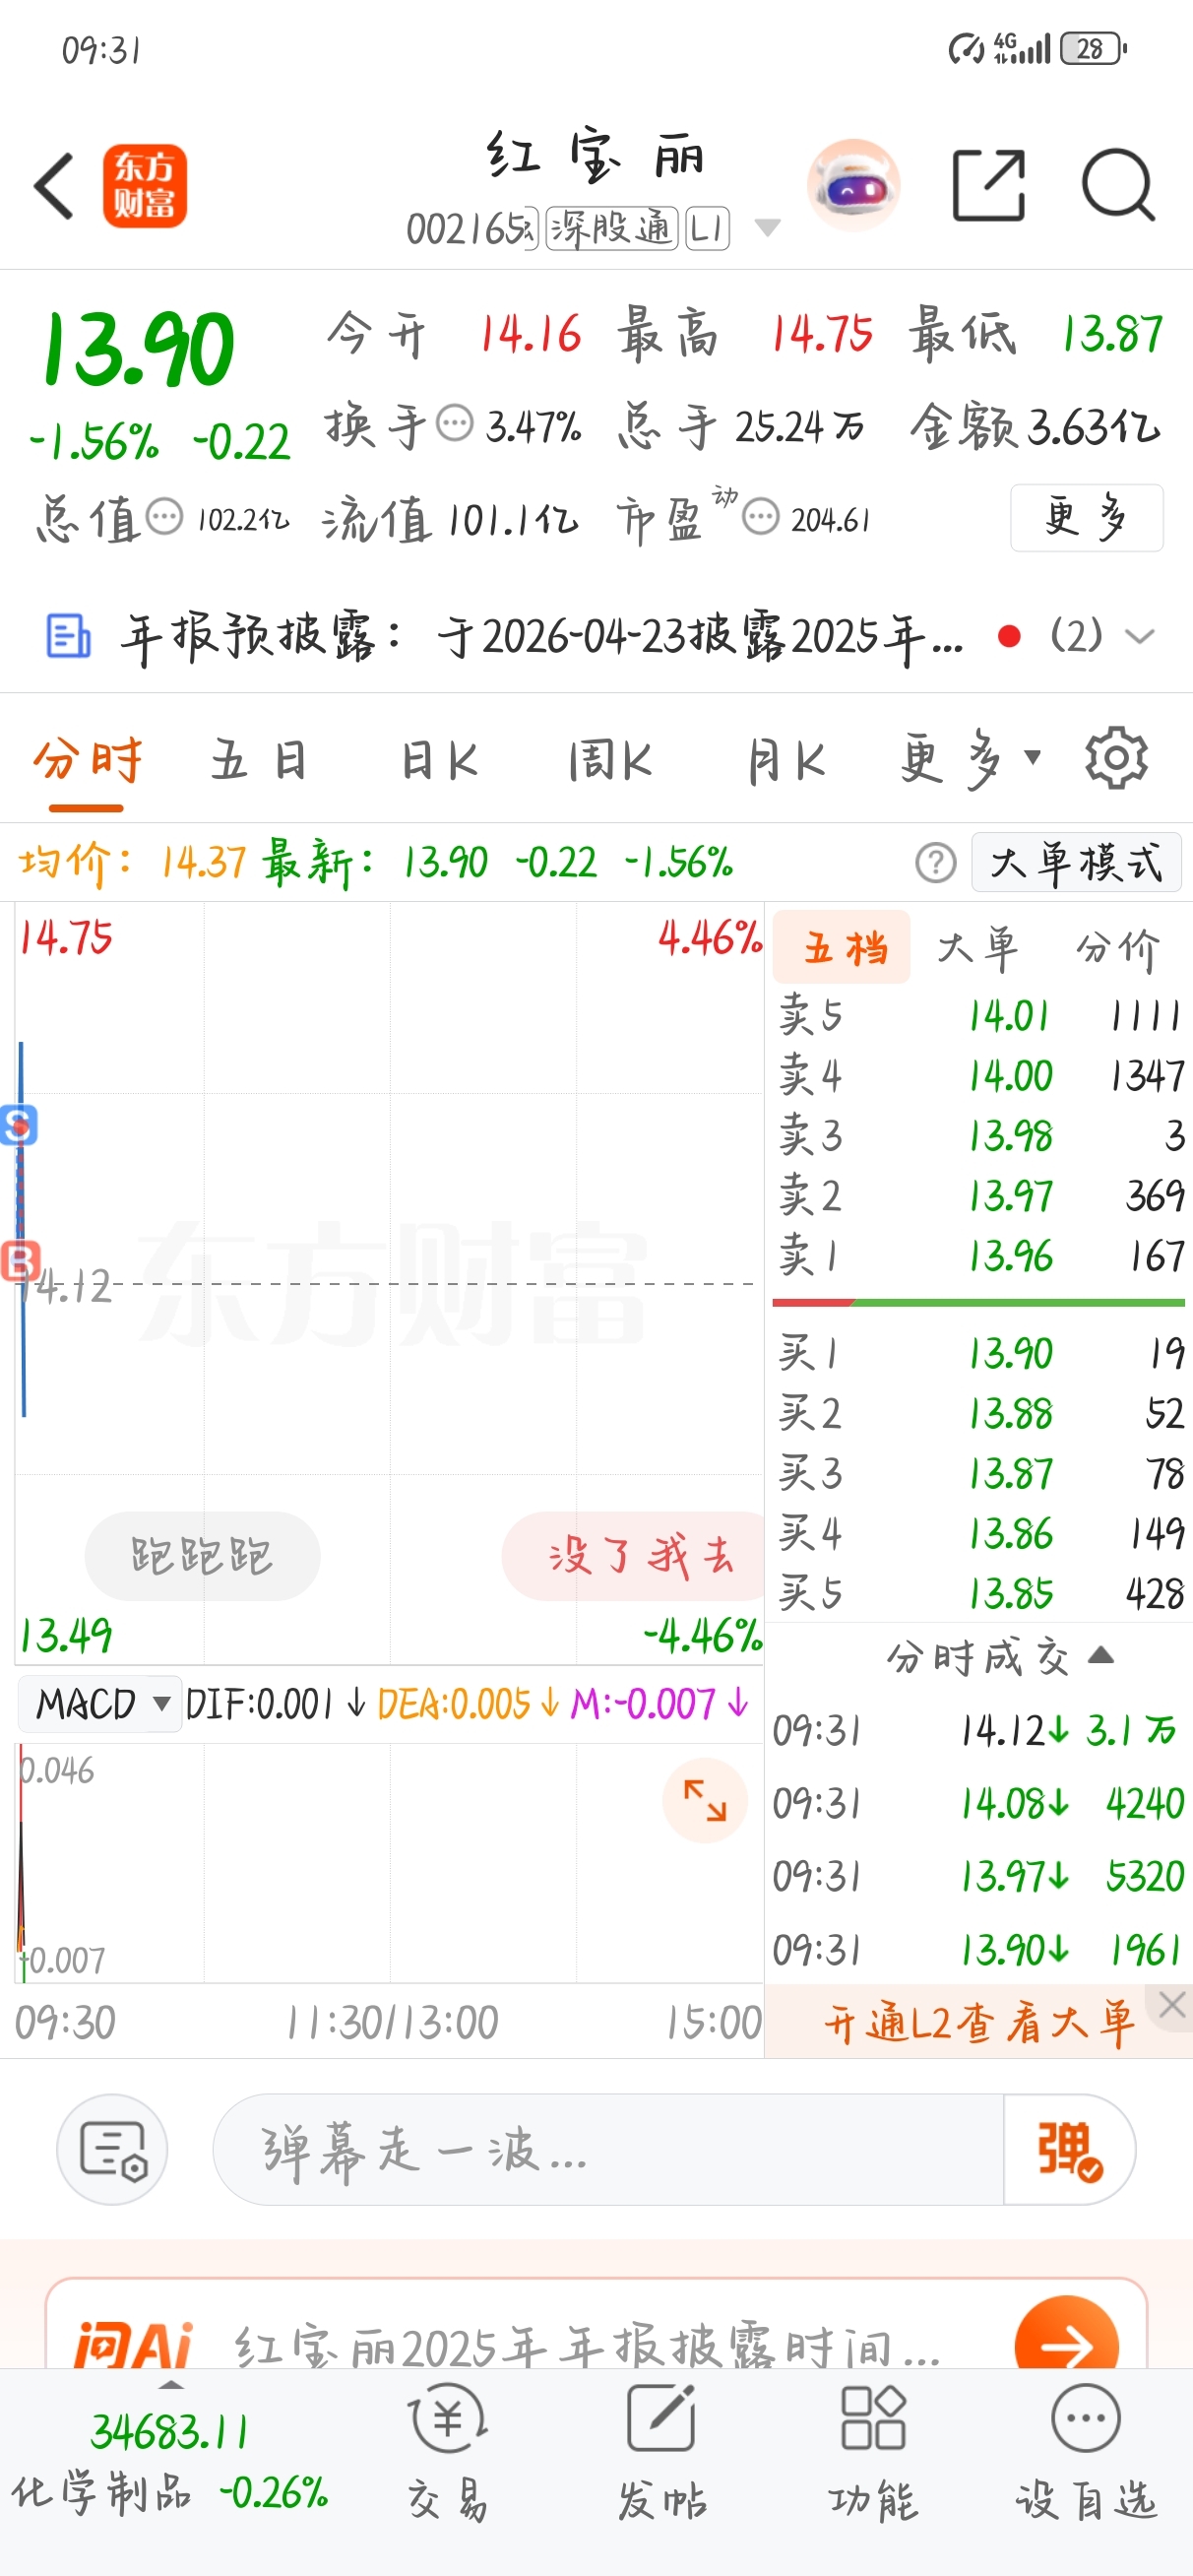The width and height of the screenshot is (1193, 2576).
Task: Tap the 没了我去 bullet comment bubble
Action: point(633,1556)
